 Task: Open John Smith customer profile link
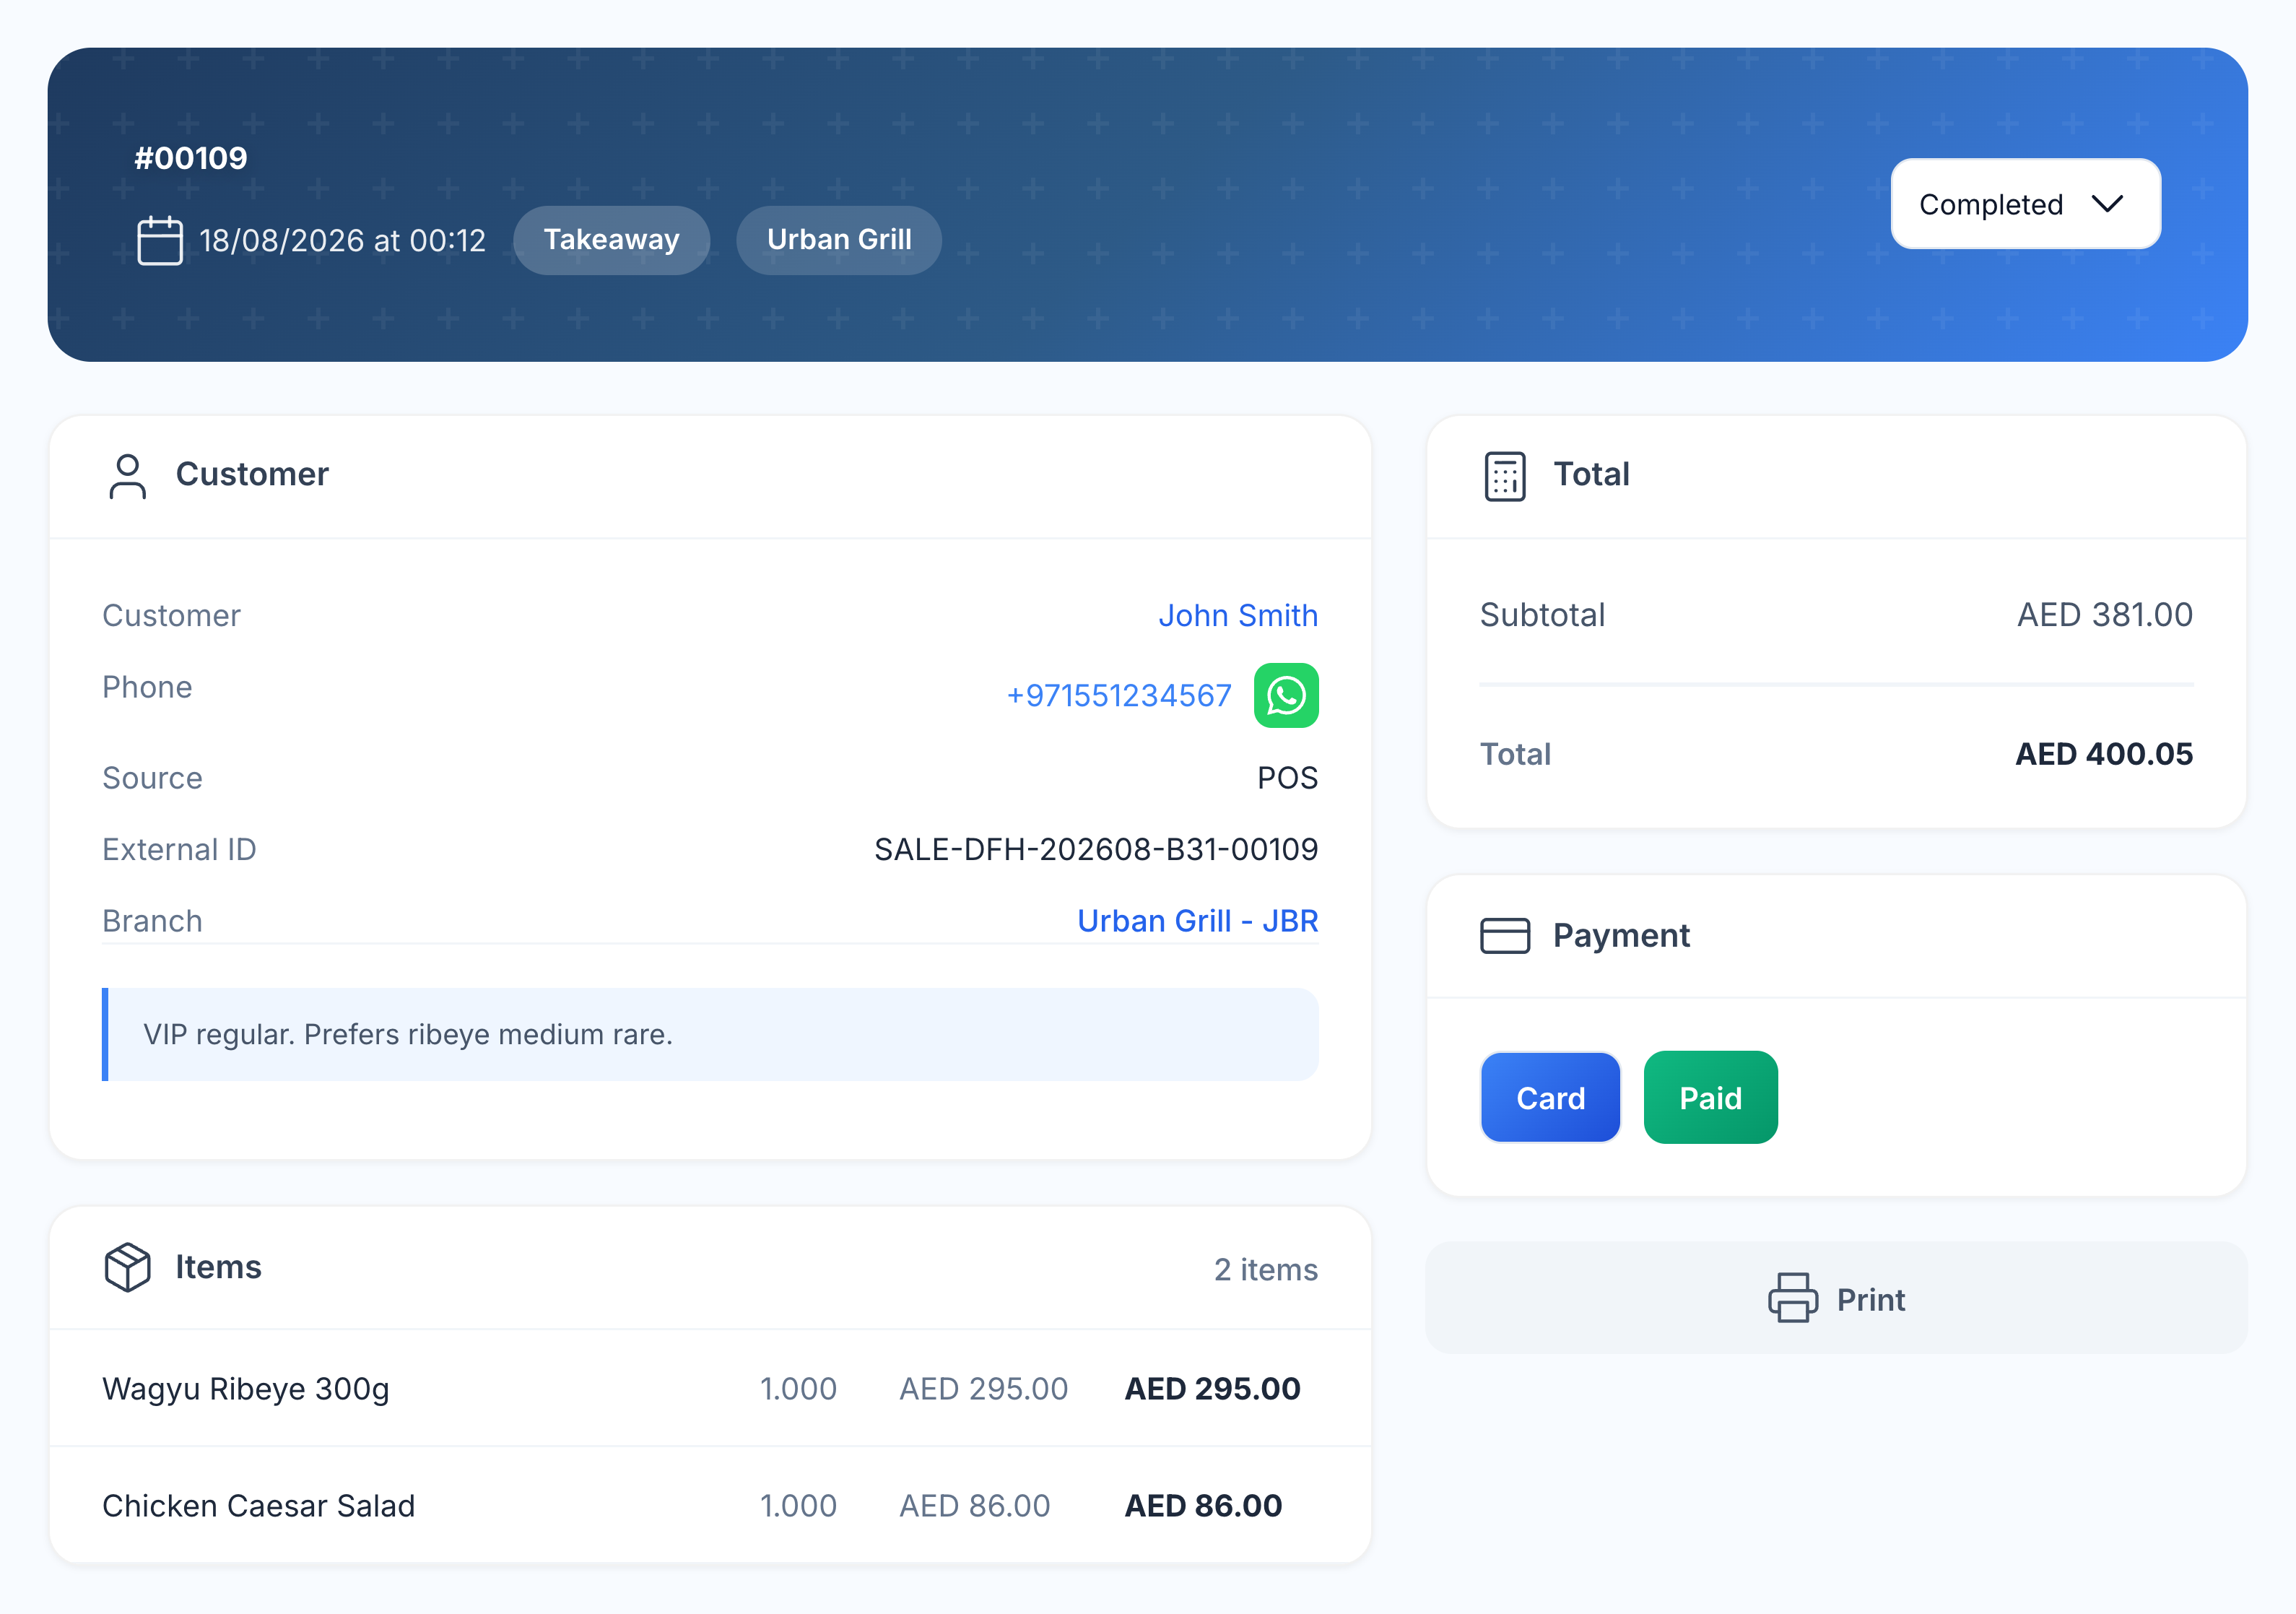(1238, 615)
